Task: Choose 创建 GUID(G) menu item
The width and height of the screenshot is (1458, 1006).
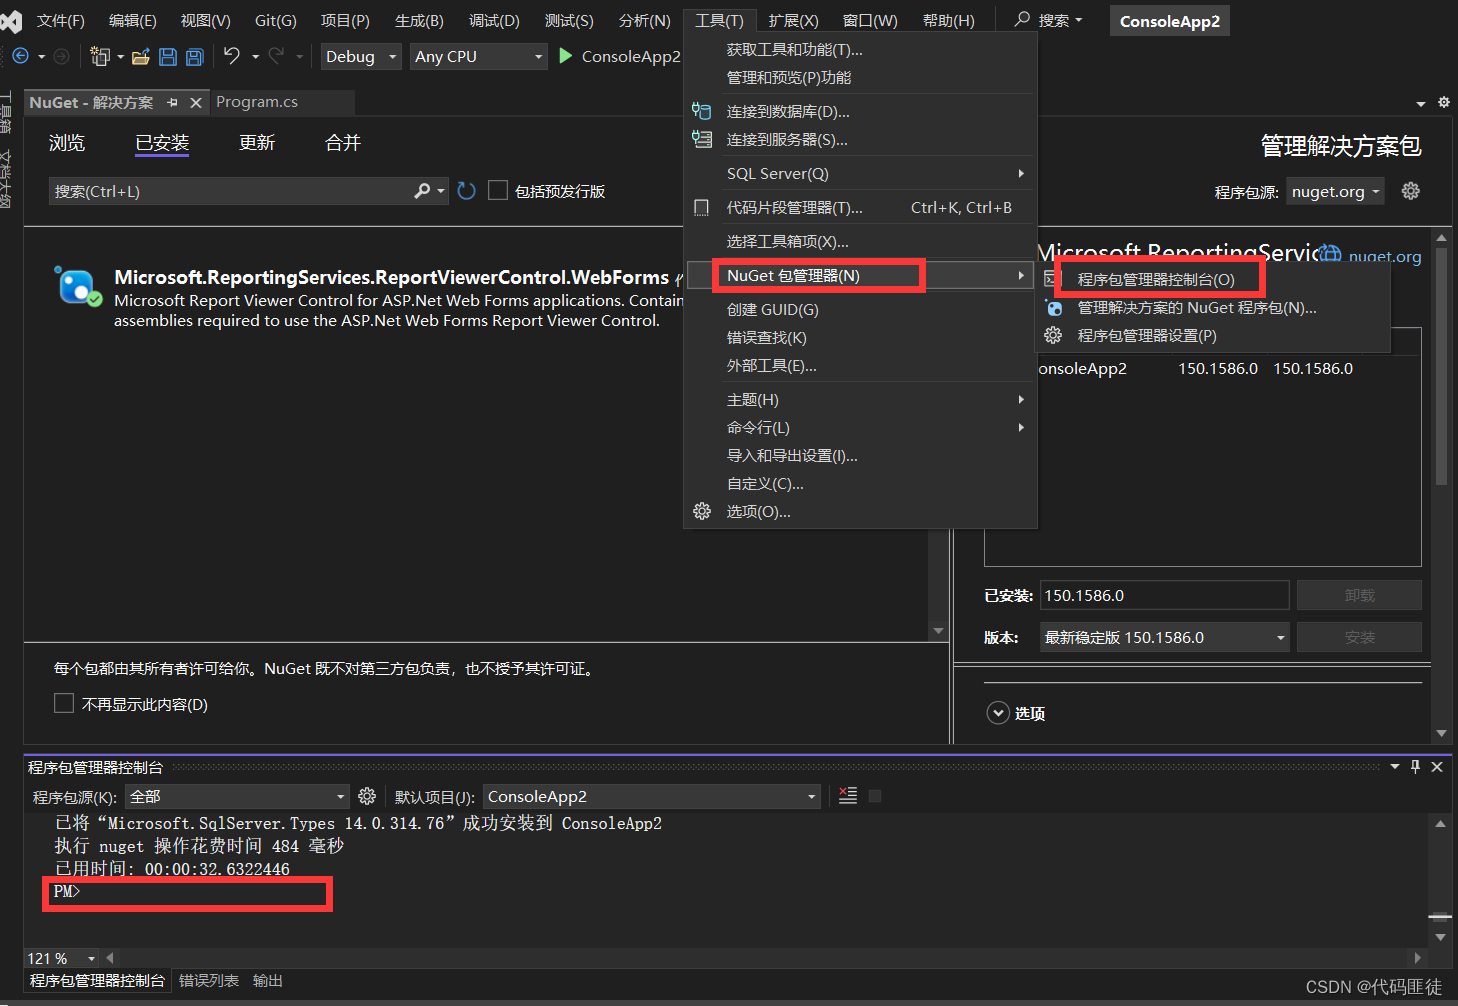Action: [x=861, y=309]
